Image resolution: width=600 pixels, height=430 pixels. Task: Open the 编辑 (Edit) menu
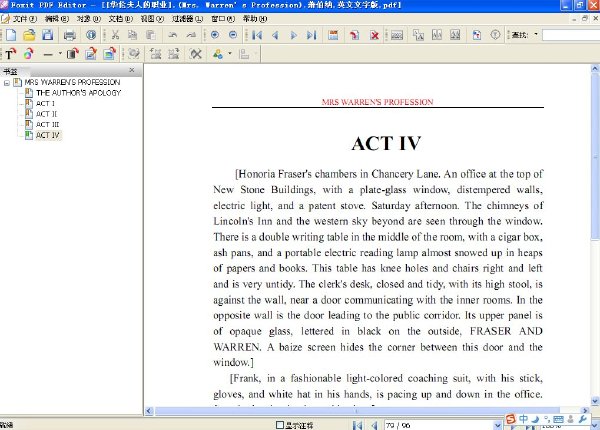coord(57,19)
